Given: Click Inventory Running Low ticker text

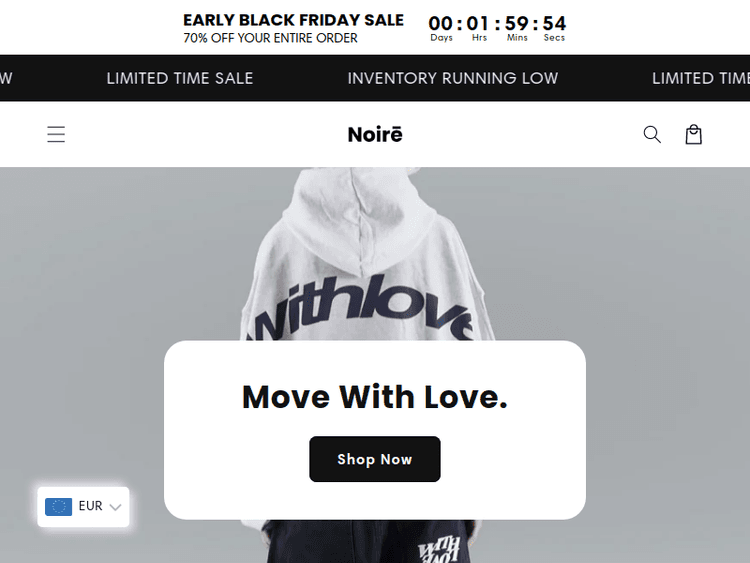Looking at the screenshot, I should pyautogui.click(x=453, y=78).
